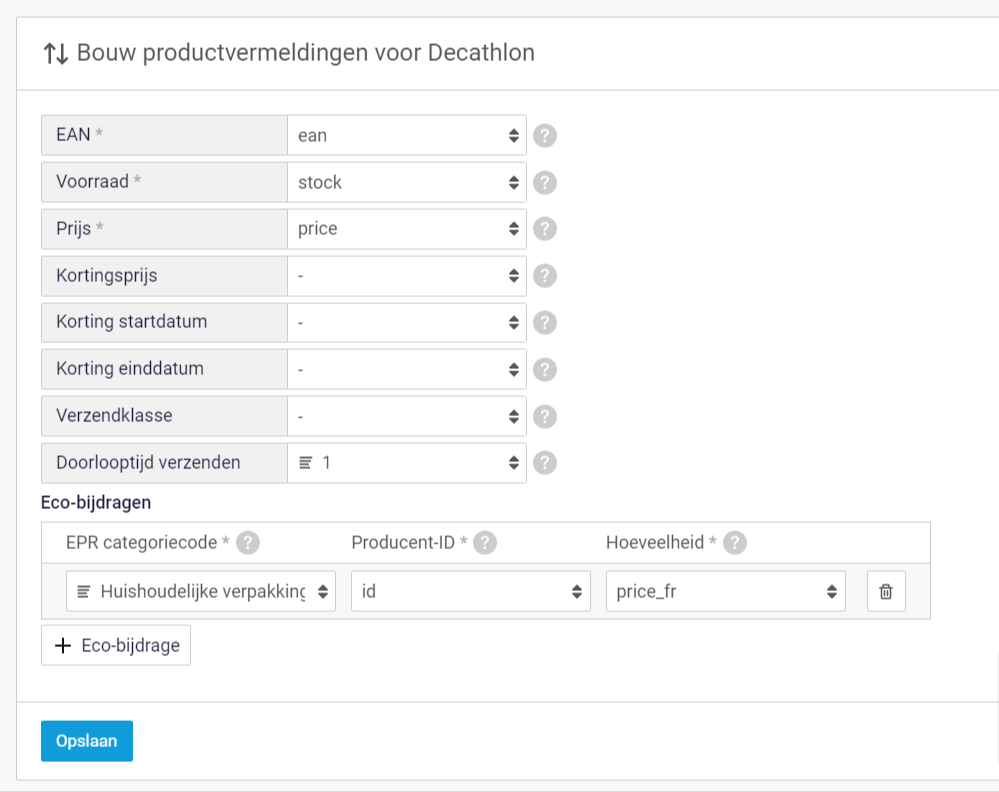999x792 pixels.
Task: Click the Korting startdatum label
Action: coord(131,322)
